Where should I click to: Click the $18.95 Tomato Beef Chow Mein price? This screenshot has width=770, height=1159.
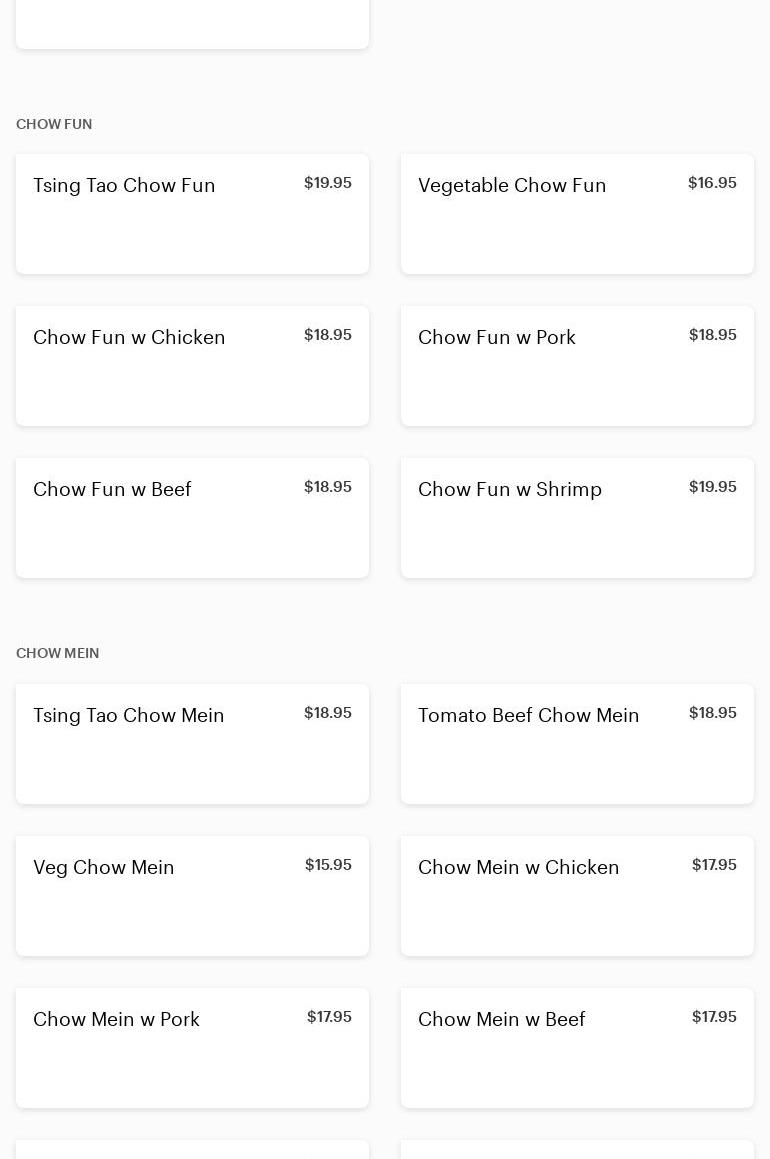712,713
